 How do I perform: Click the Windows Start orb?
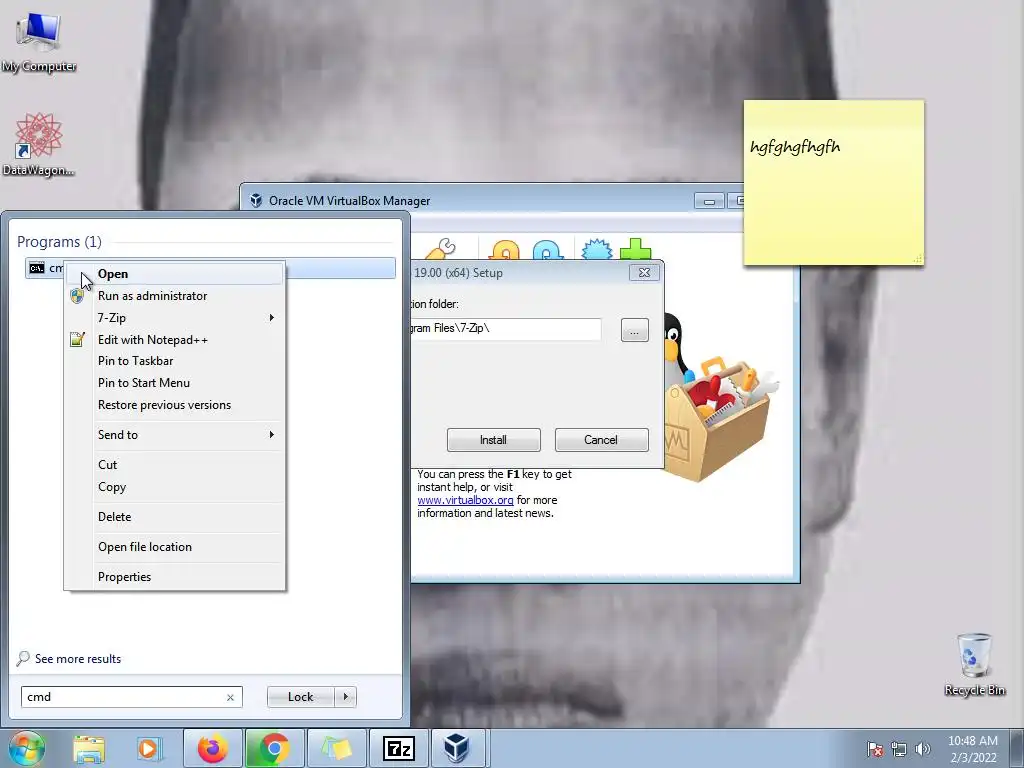tap(25, 748)
